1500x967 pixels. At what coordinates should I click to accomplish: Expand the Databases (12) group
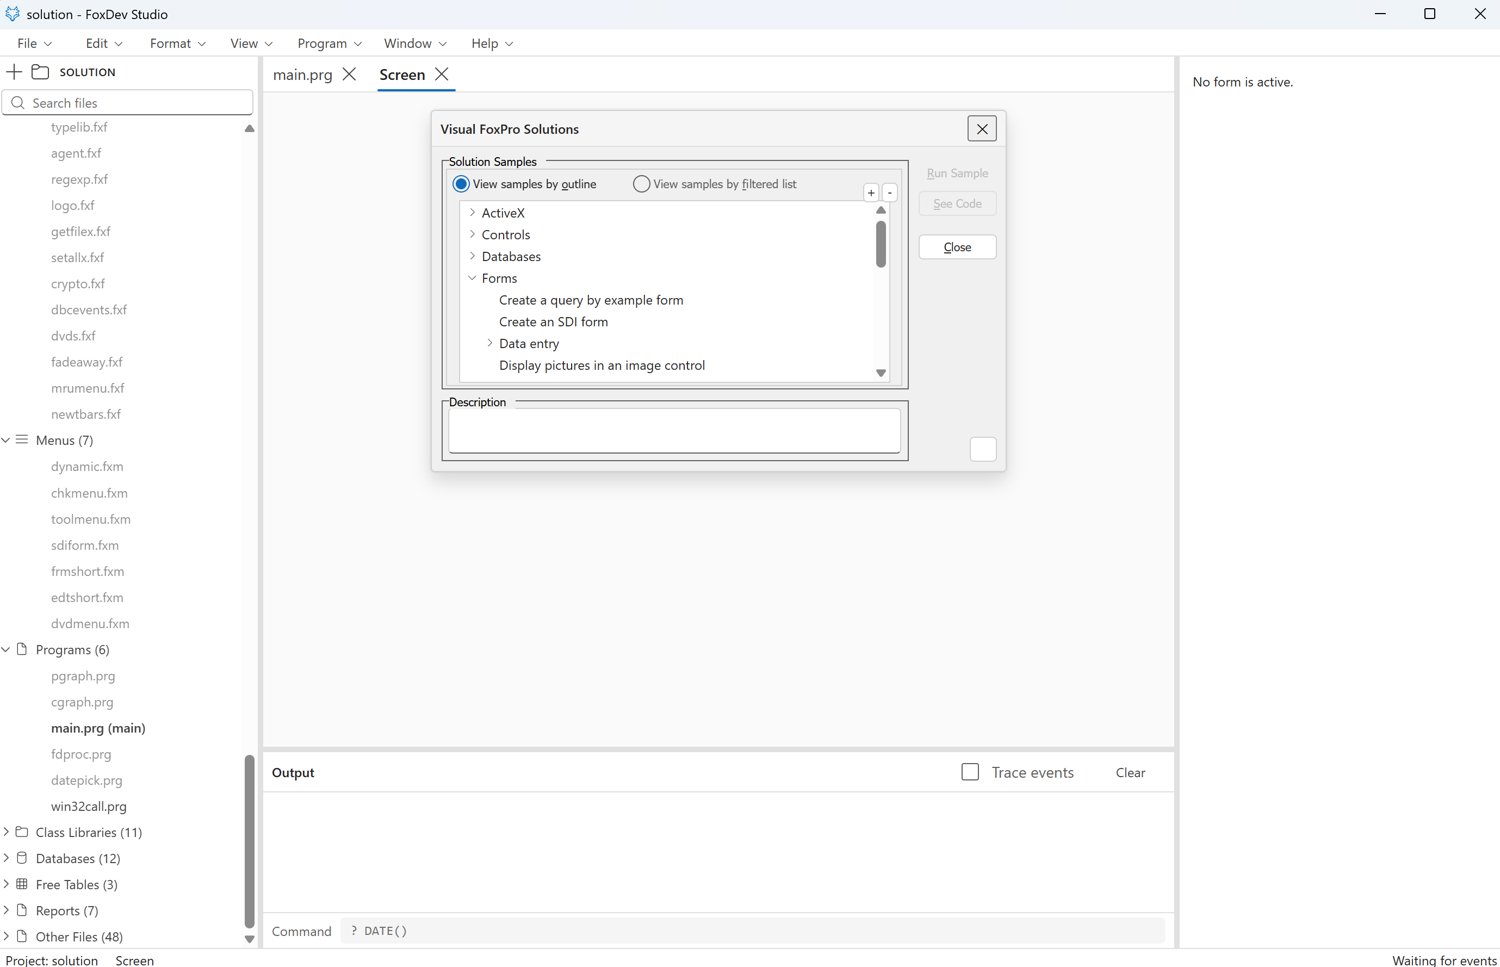pyautogui.click(x=6, y=858)
